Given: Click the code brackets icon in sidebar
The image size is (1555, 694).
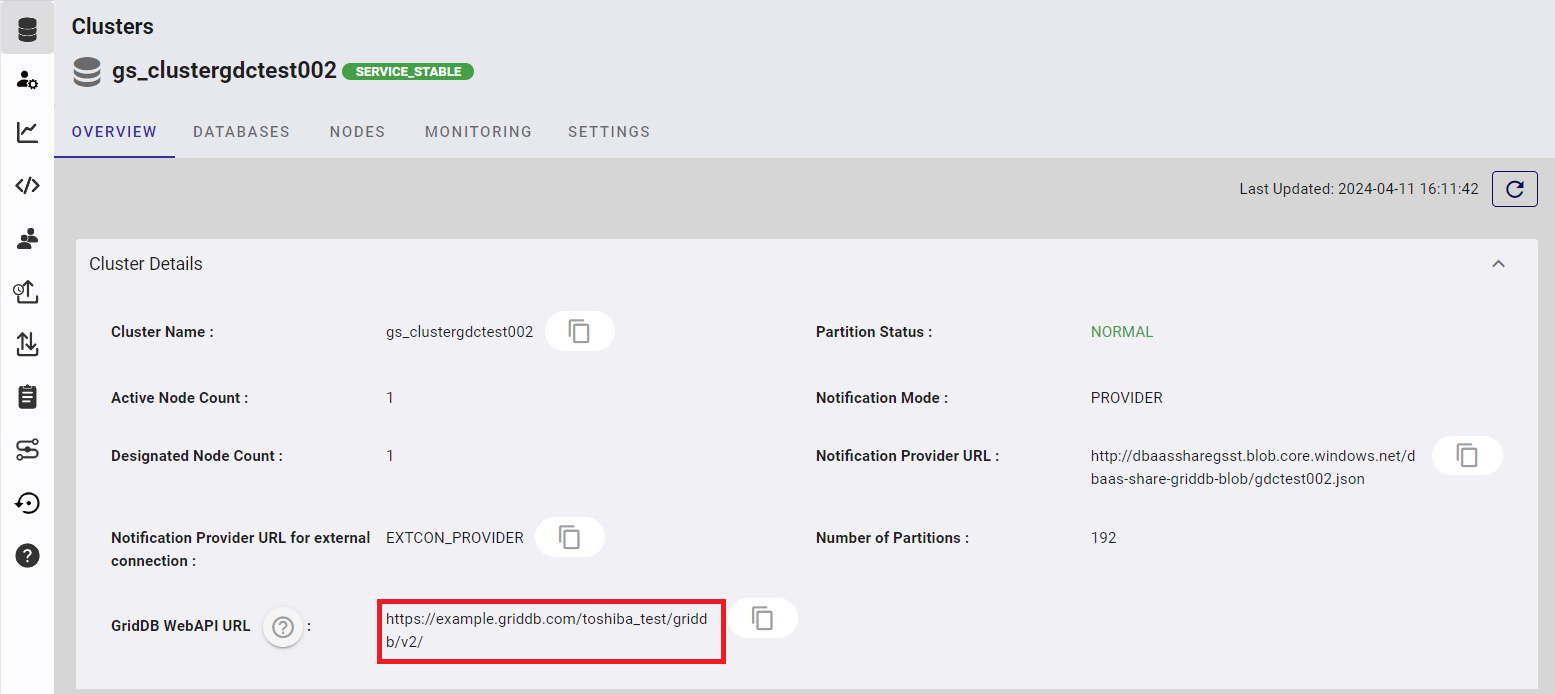Looking at the screenshot, I should tap(28, 185).
